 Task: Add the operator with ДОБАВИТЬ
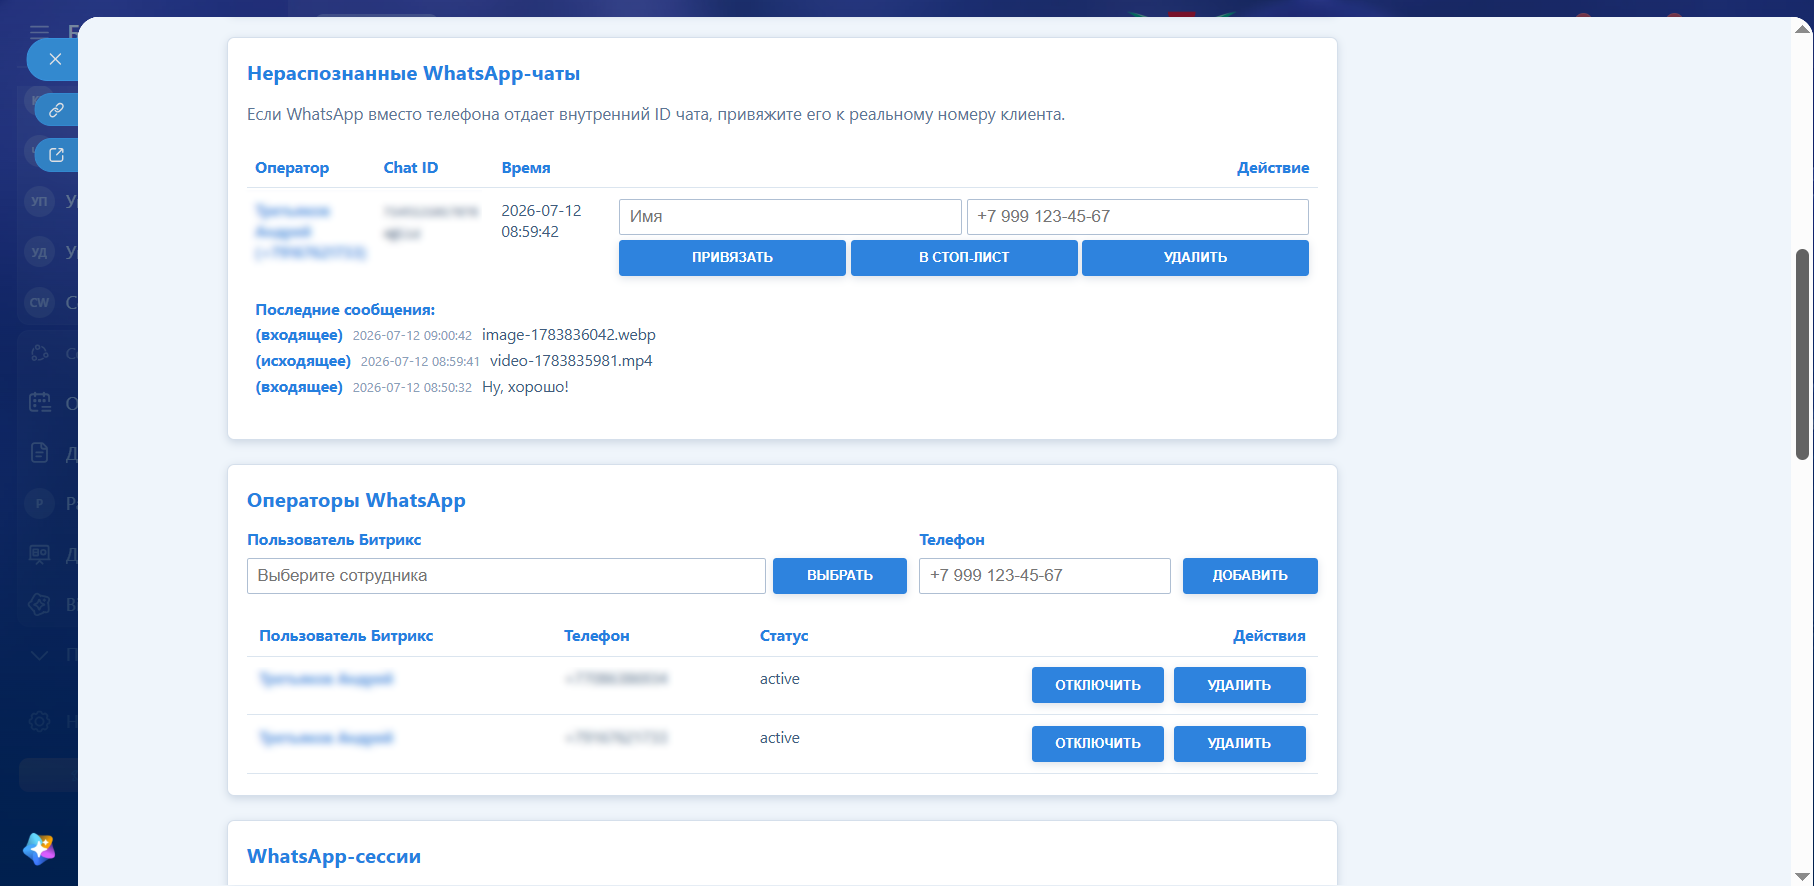(x=1250, y=576)
